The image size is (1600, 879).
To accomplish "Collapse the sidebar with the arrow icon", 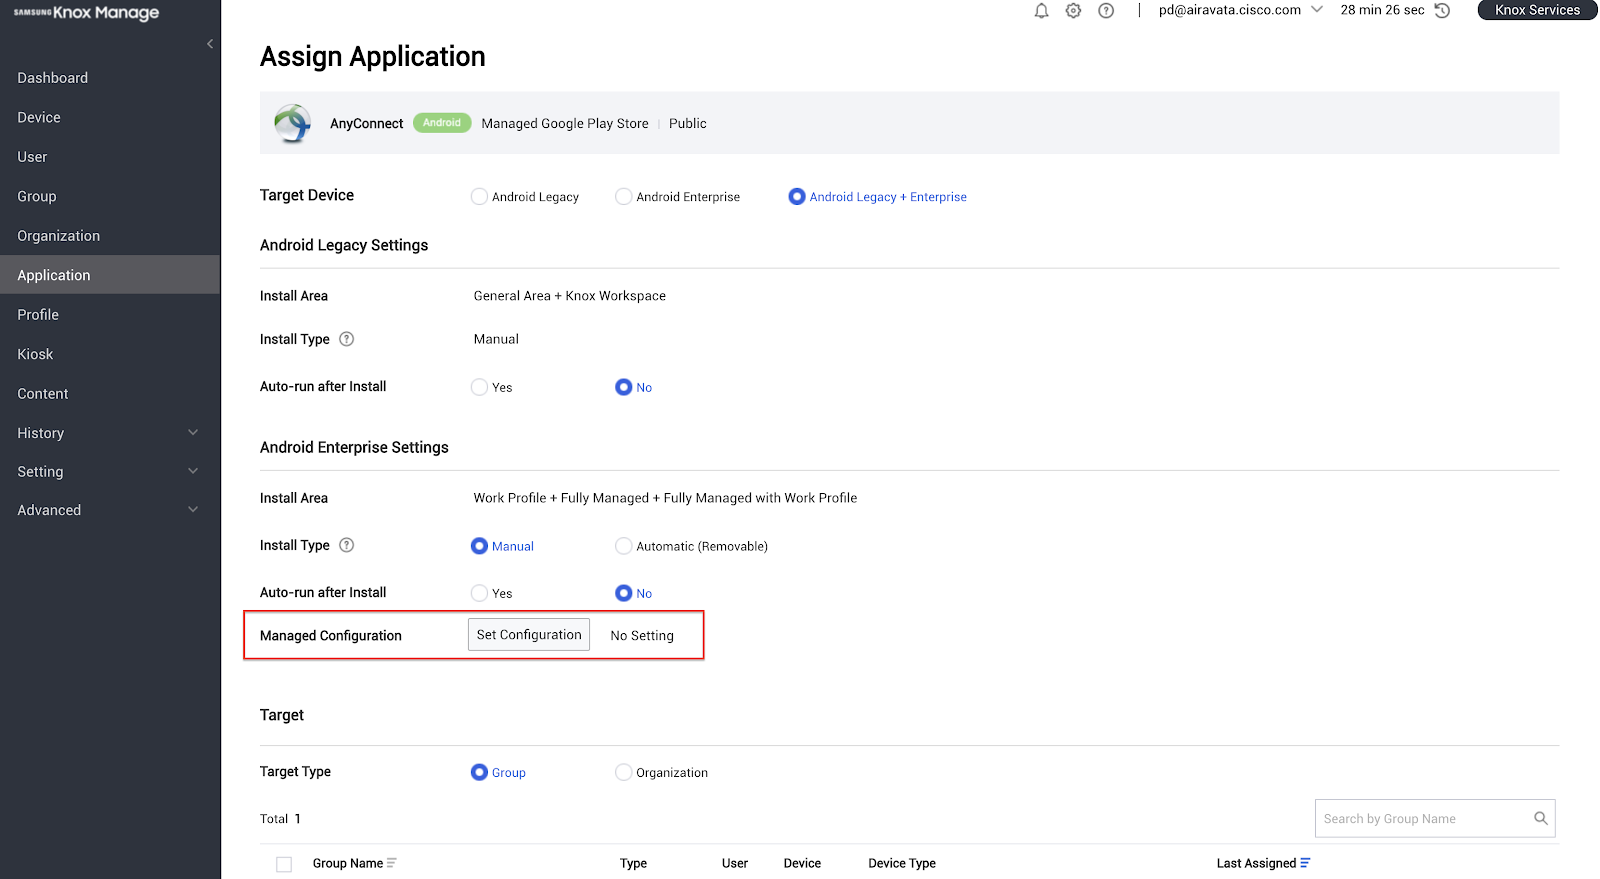I will coord(210,44).
